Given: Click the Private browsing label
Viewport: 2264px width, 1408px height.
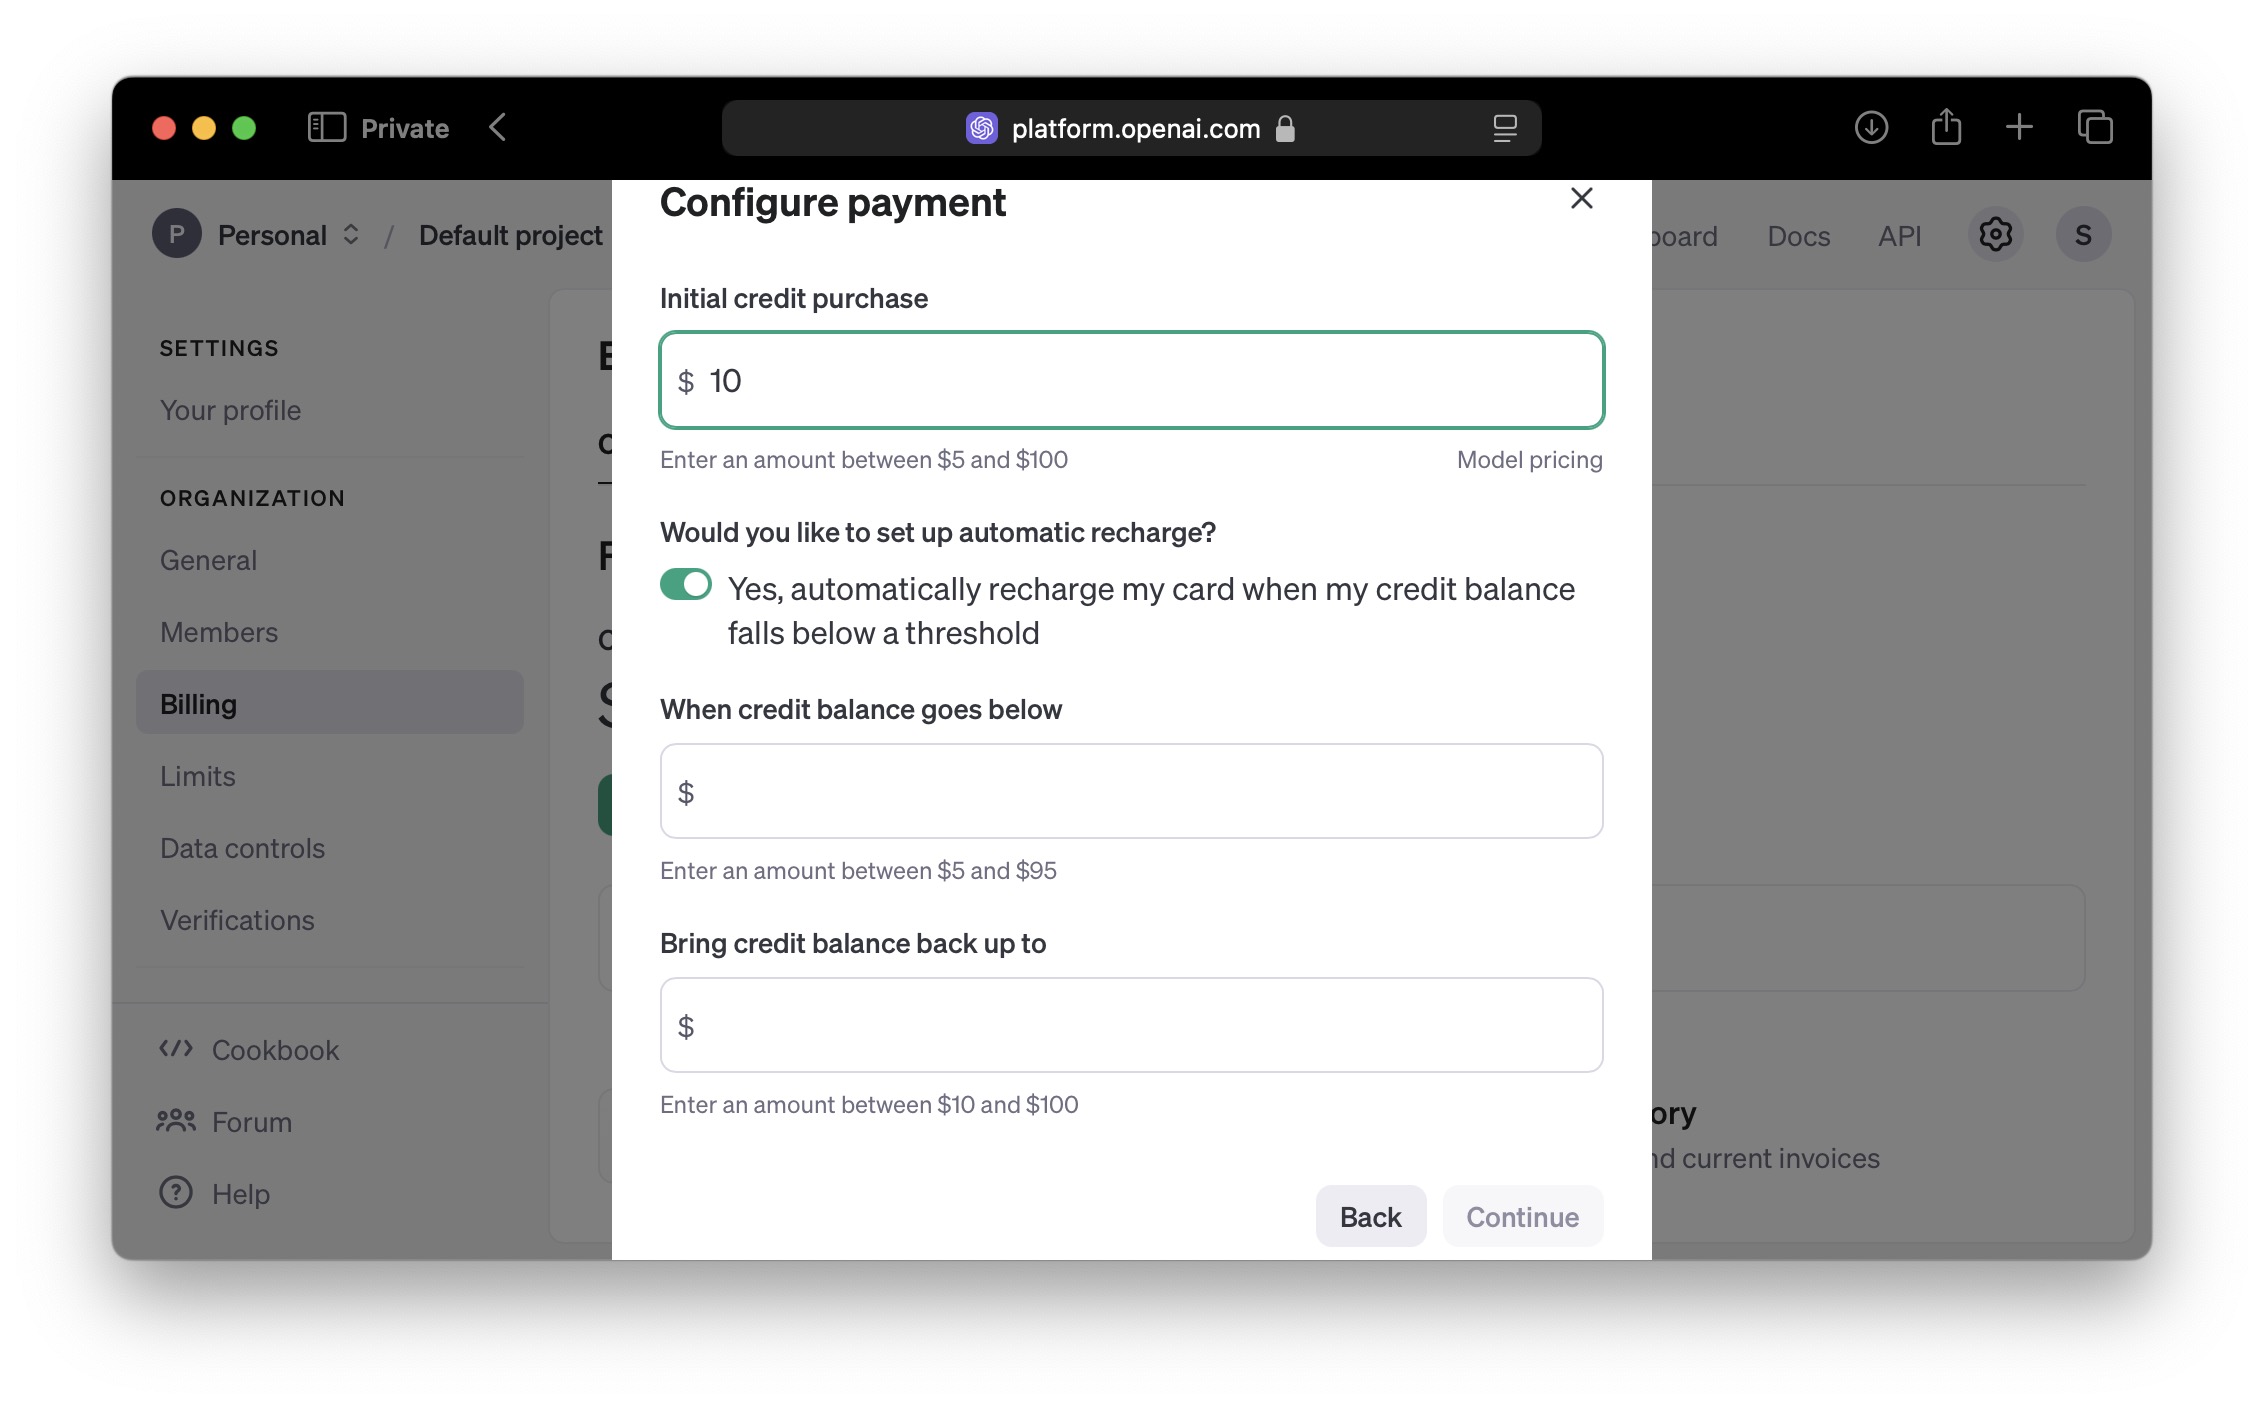Looking at the screenshot, I should tap(405, 128).
